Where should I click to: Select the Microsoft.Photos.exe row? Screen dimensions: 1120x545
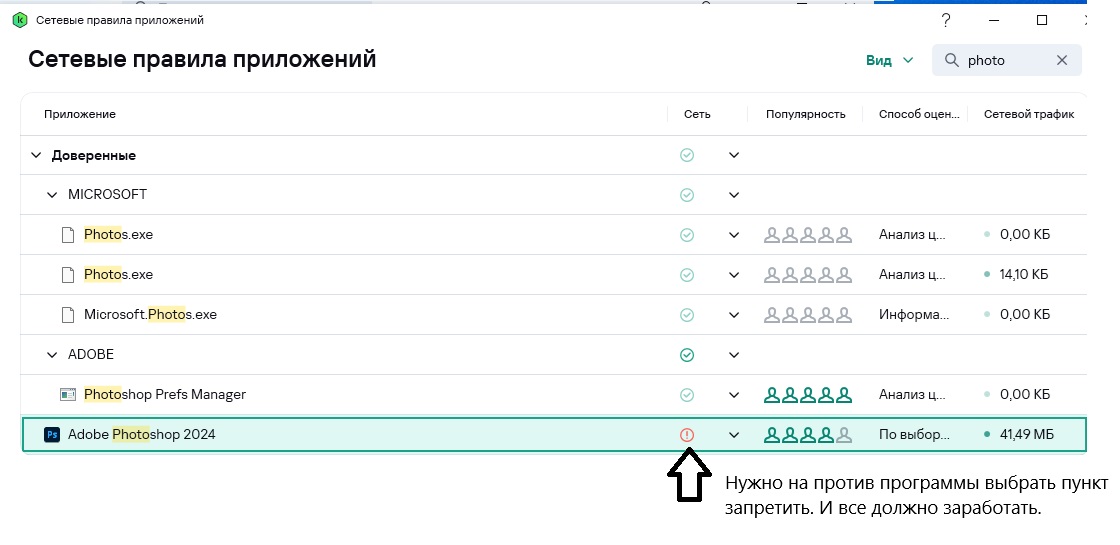[554, 314]
